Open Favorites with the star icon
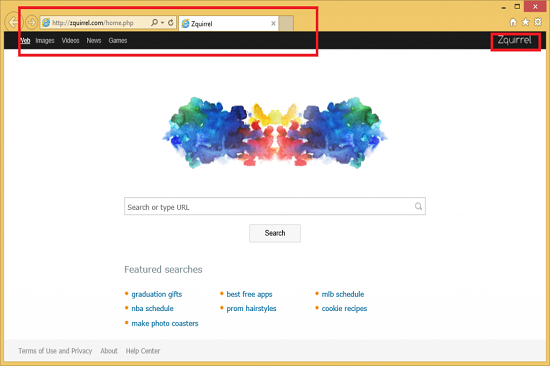 (525, 22)
